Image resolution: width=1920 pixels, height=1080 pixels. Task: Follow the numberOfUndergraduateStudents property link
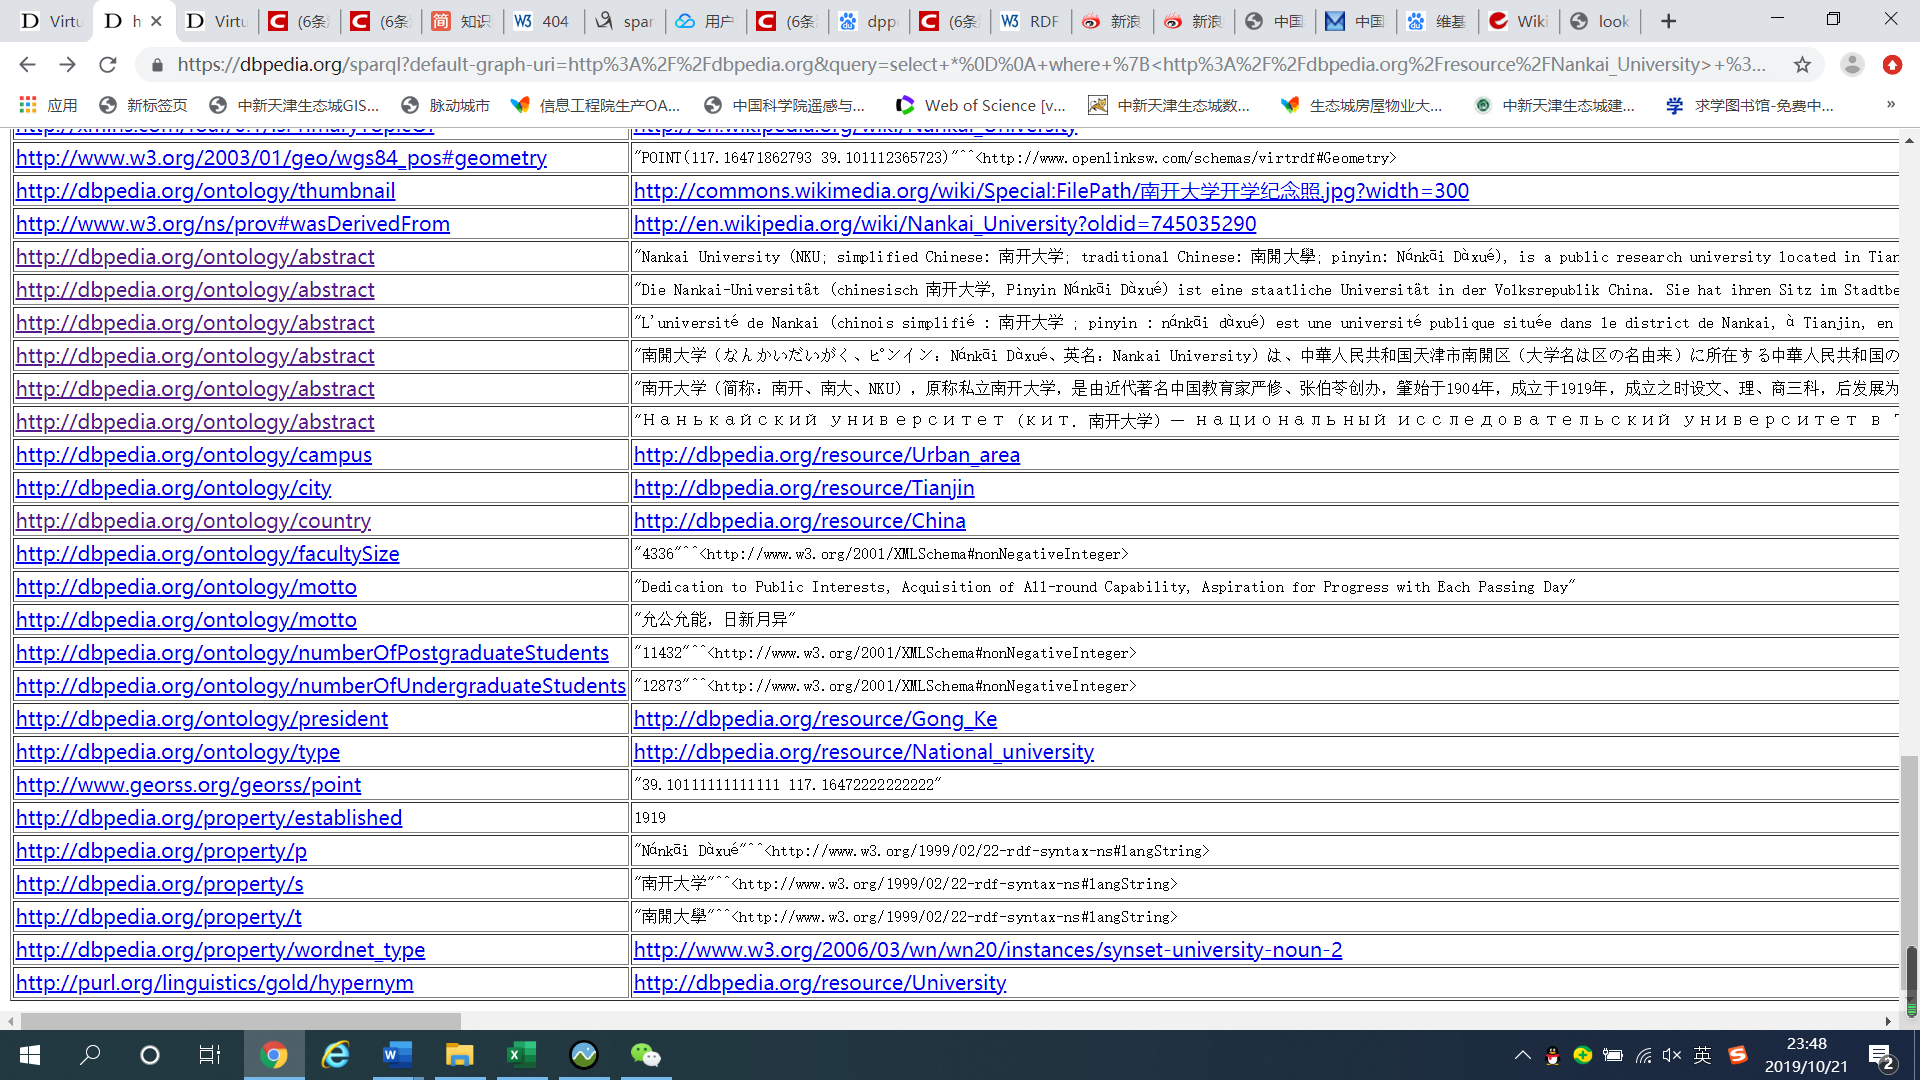click(321, 686)
